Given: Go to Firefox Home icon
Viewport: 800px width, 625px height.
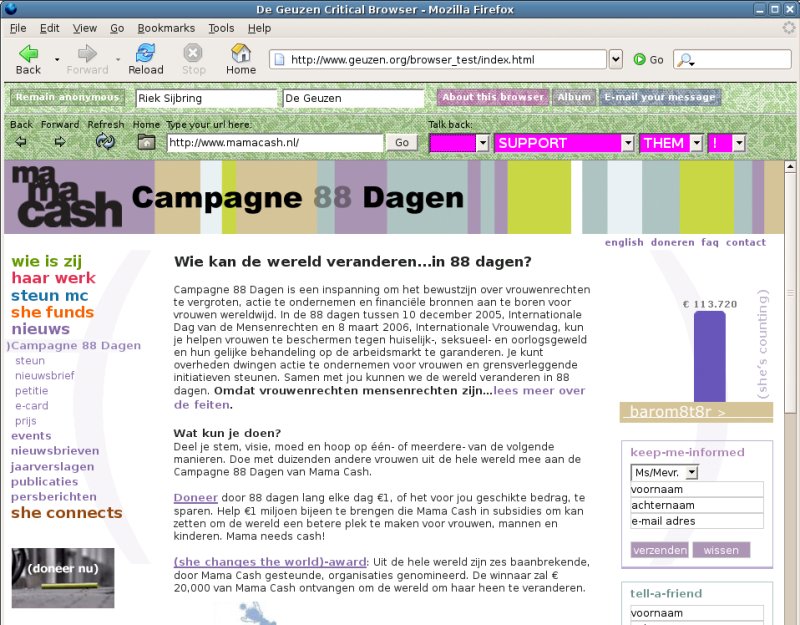Looking at the screenshot, I should 241,53.
